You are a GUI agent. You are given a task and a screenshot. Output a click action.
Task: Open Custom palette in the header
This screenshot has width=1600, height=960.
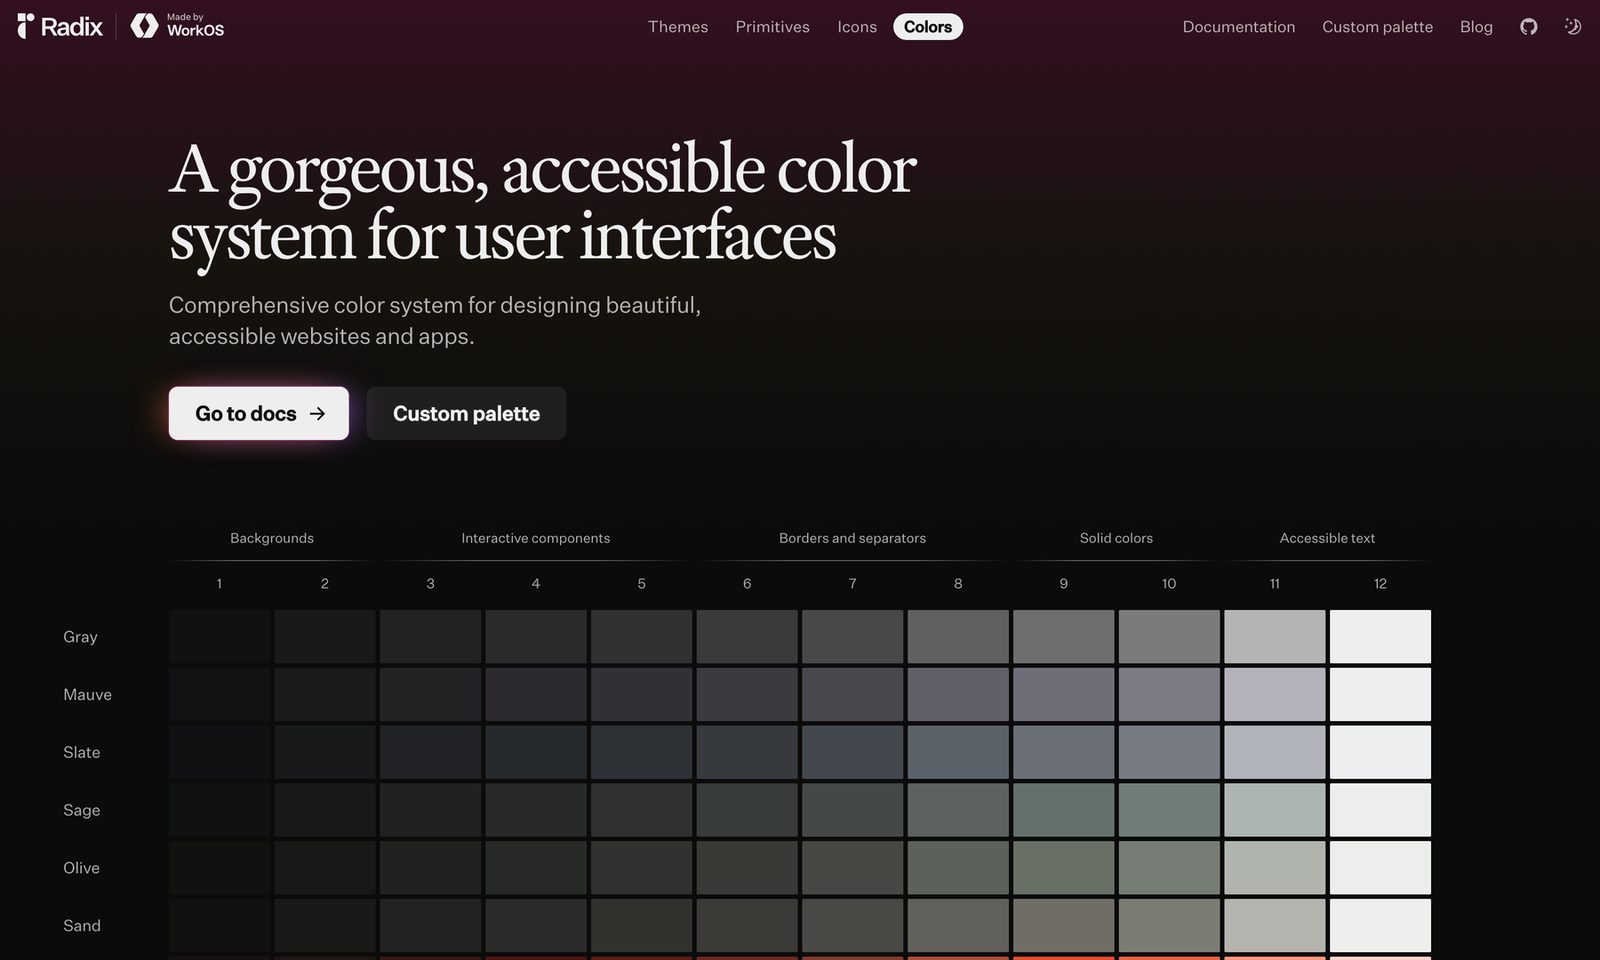pos(1377,27)
